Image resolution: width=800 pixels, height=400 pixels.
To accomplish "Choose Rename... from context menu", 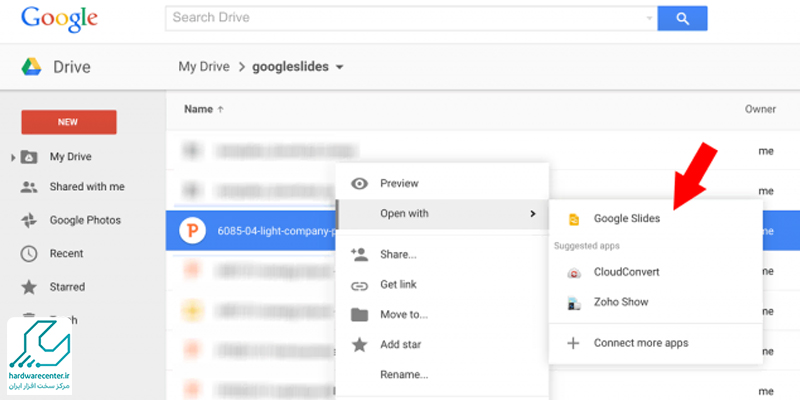I will coord(404,375).
